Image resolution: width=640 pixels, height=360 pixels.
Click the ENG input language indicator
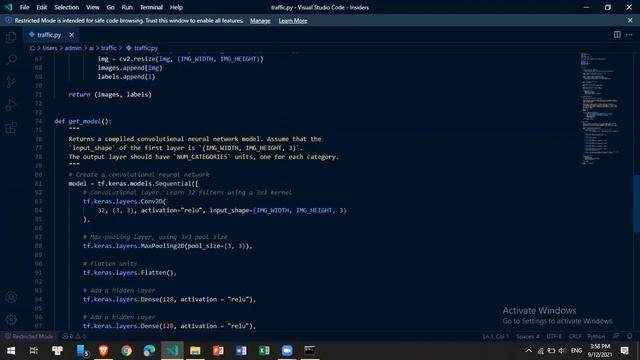pos(576,351)
